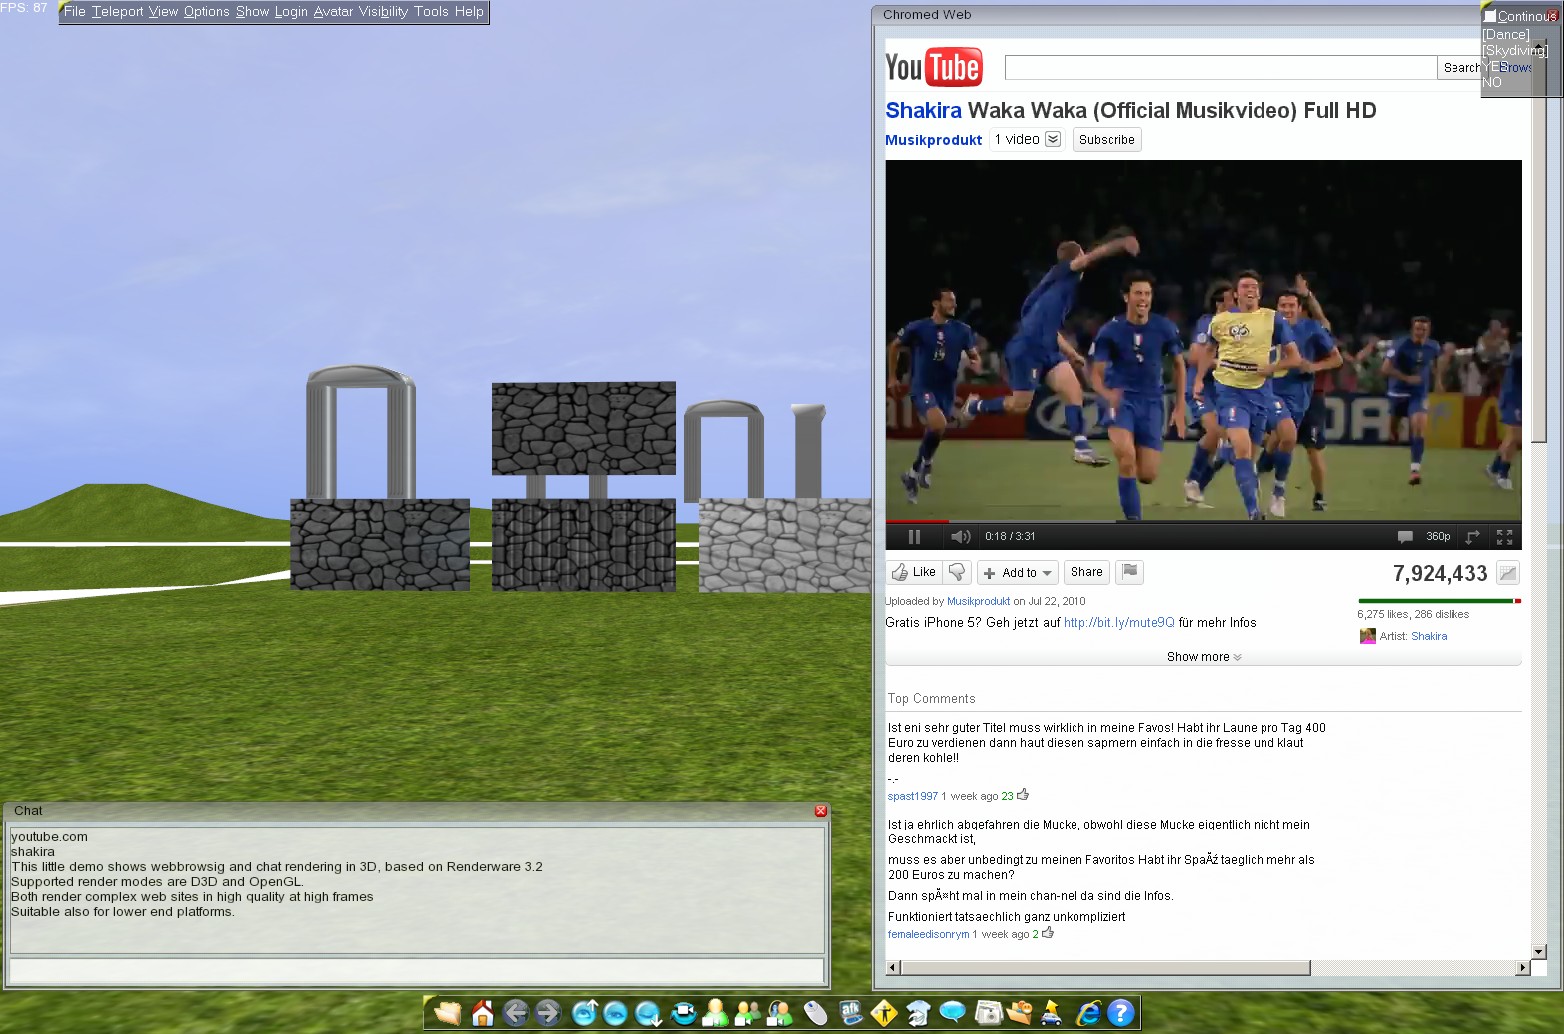Click the Like button
The width and height of the screenshot is (1564, 1034).
pyautogui.click(x=913, y=572)
